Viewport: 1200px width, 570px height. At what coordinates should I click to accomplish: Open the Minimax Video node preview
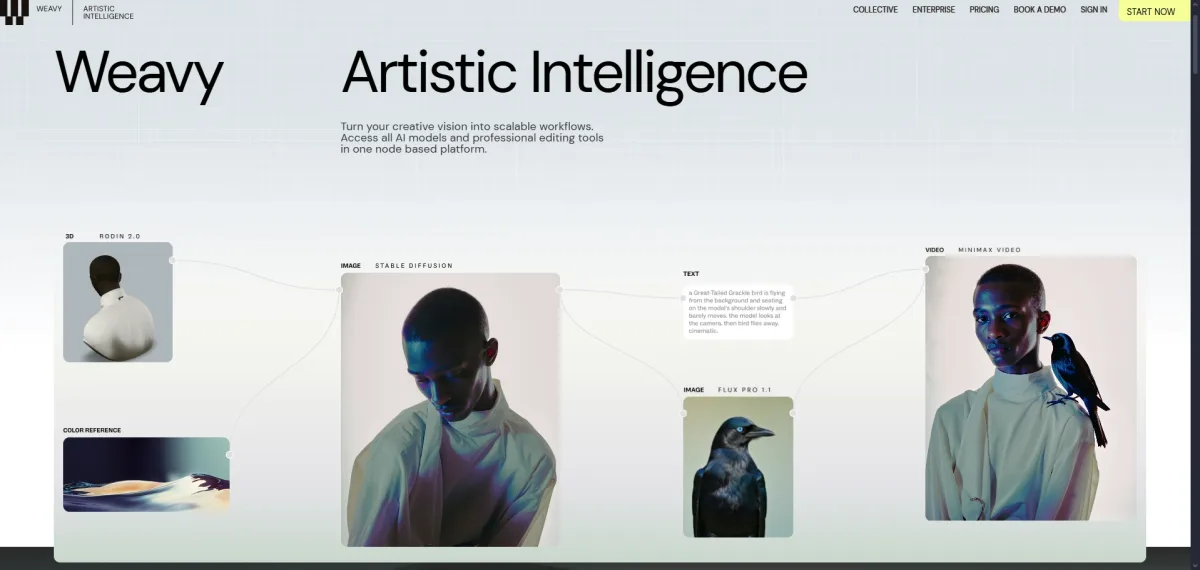[1031, 388]
